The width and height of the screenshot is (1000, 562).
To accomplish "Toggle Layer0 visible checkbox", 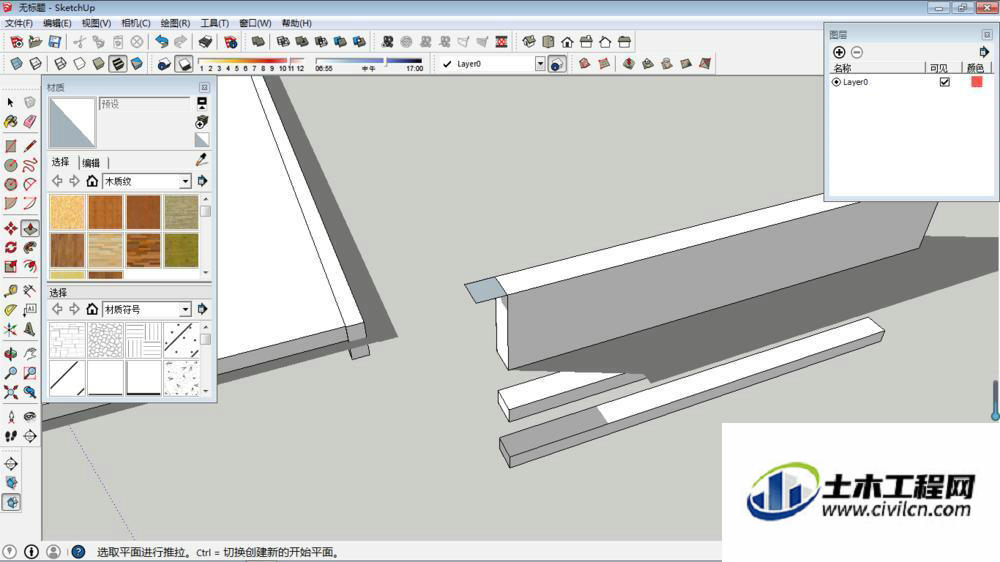I will coord(945,82).
